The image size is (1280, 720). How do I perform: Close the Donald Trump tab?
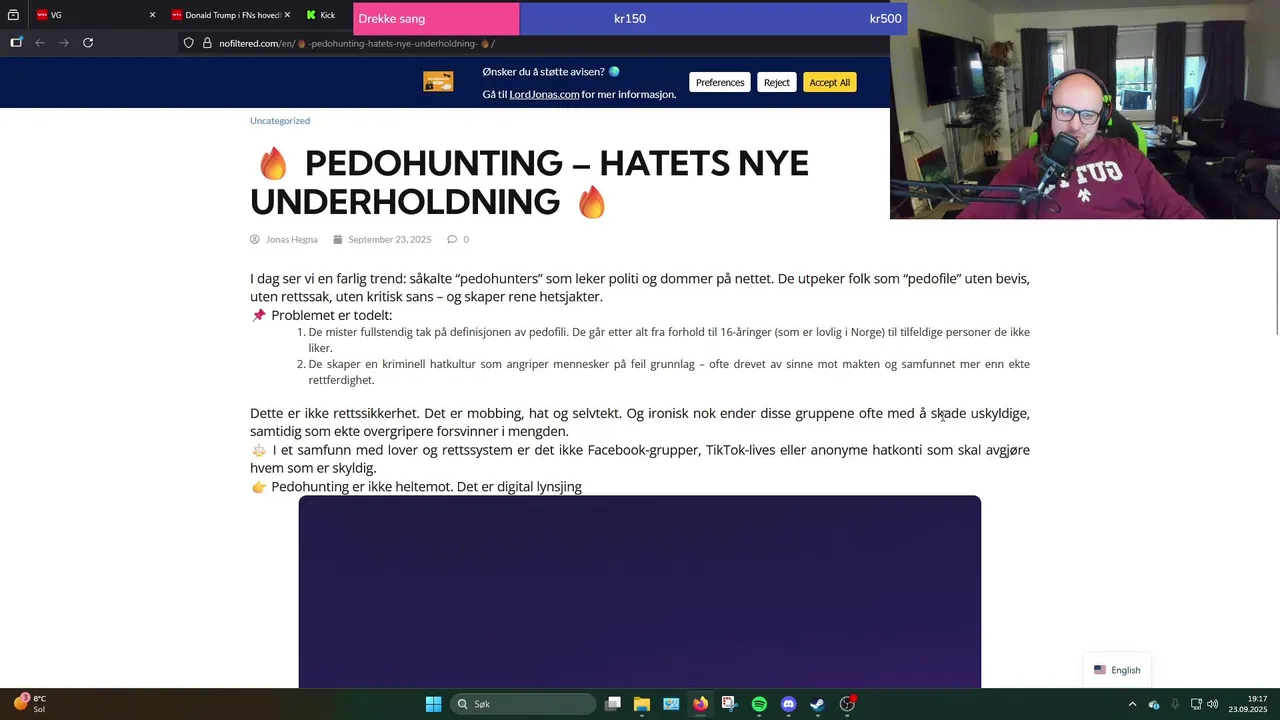[x=287, y=15]
